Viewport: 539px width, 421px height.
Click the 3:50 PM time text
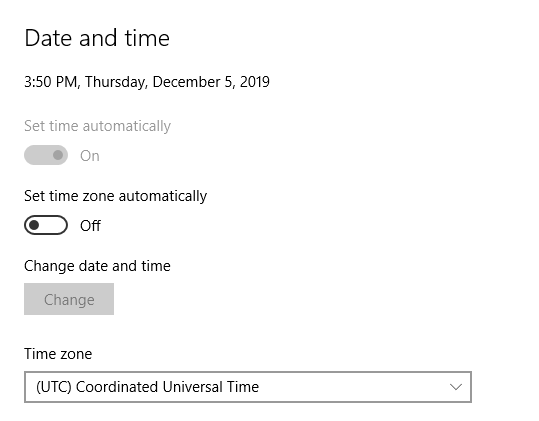click(x=51, y=82)
